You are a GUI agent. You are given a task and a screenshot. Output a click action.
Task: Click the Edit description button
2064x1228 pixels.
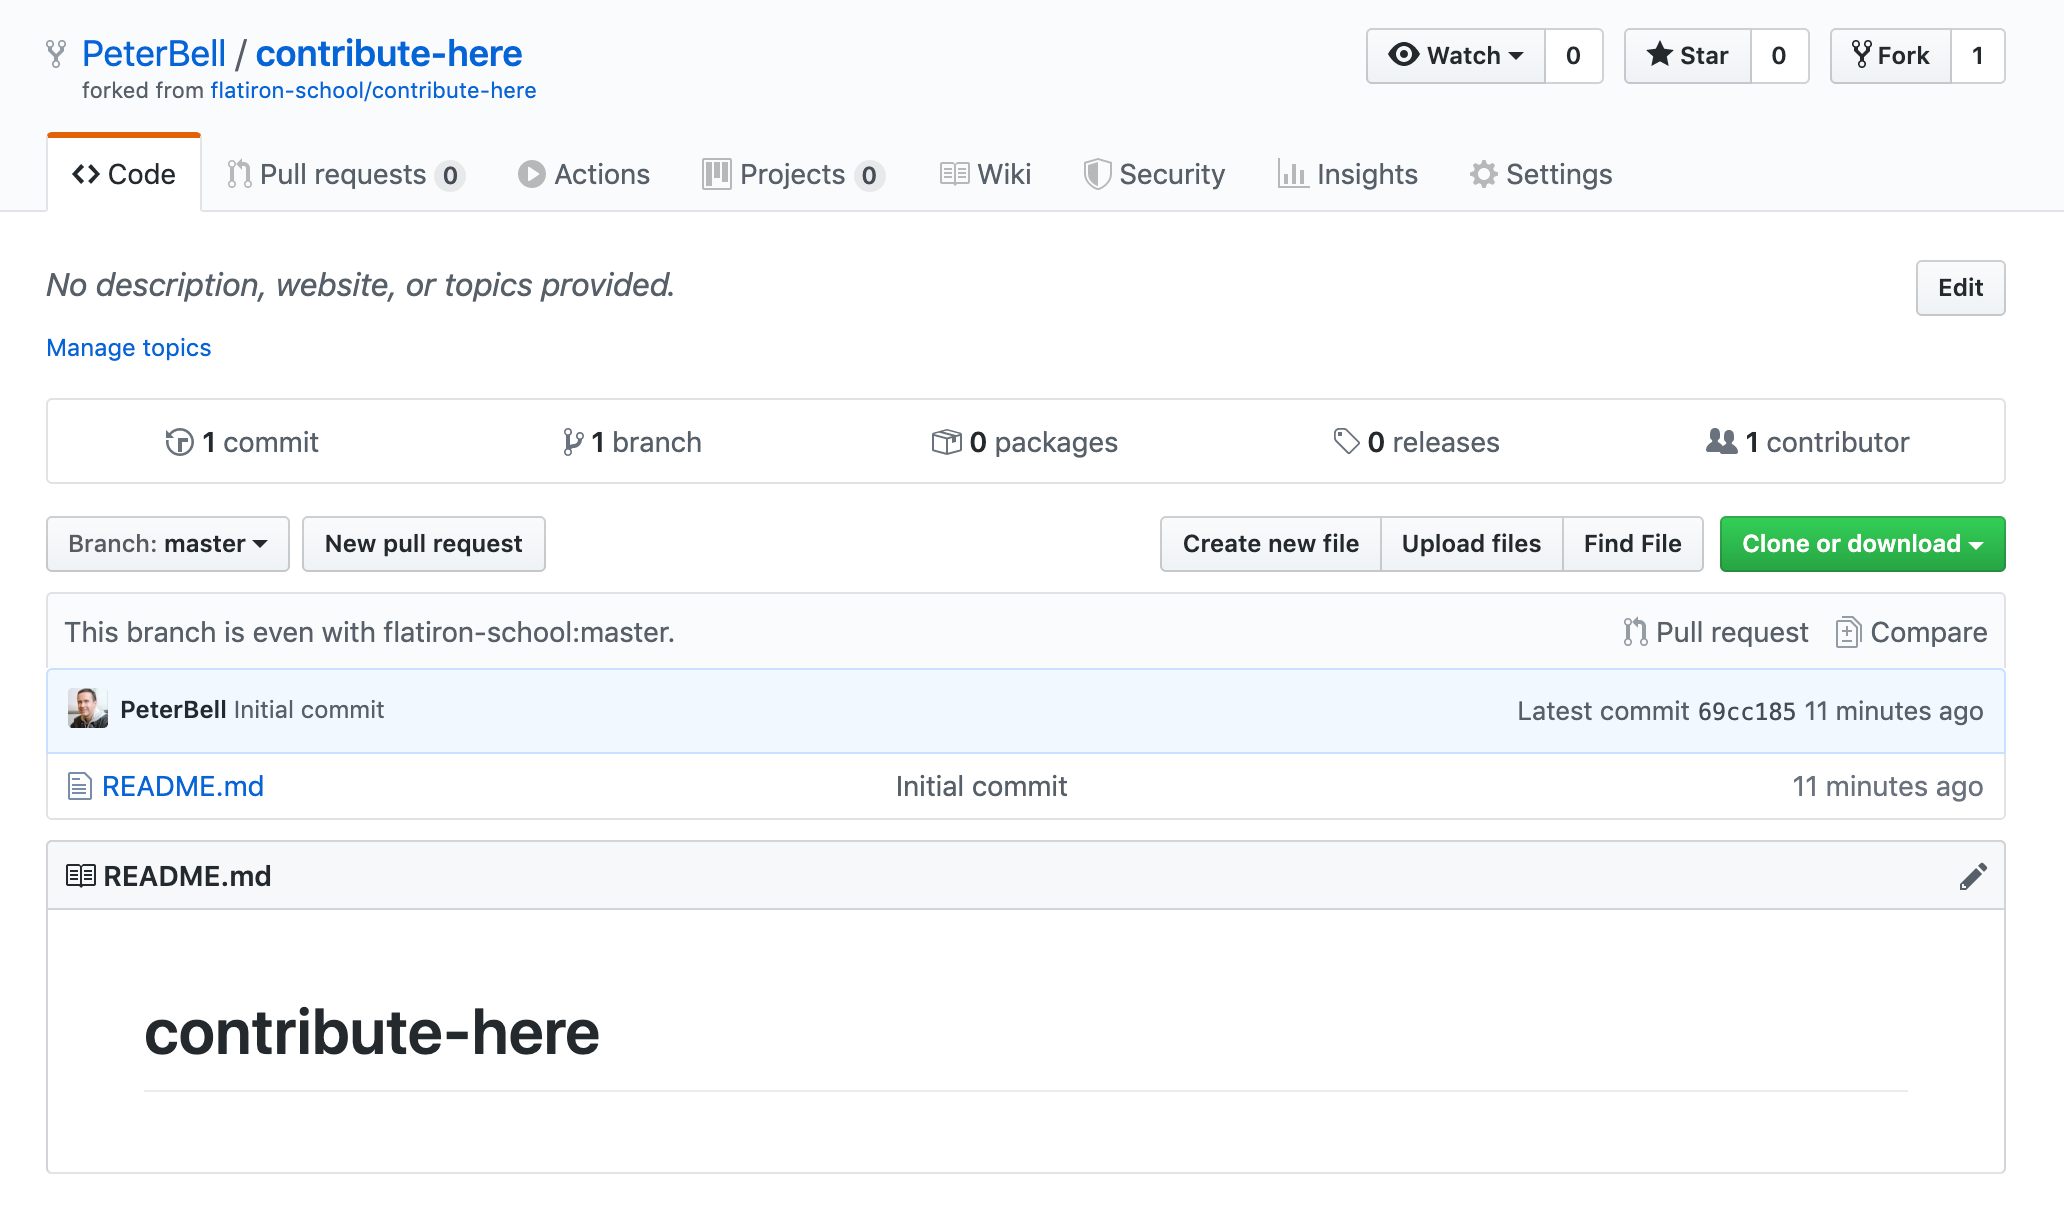coord(1960,288)
